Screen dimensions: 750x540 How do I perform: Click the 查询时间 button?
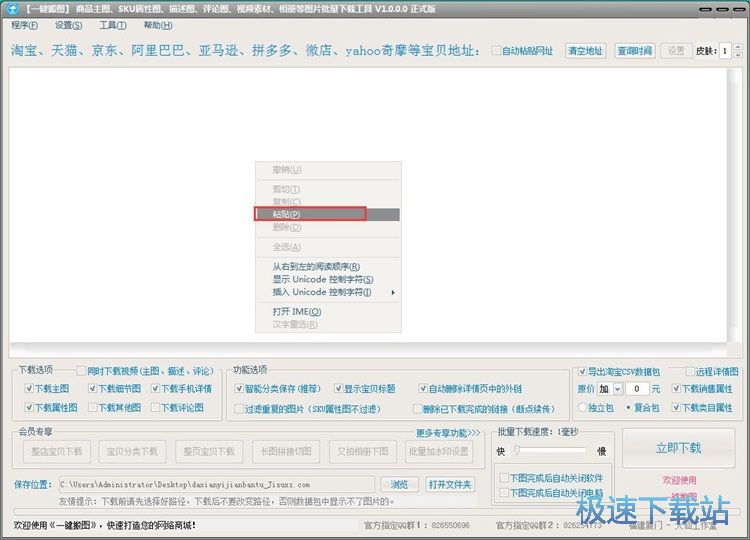634,51
